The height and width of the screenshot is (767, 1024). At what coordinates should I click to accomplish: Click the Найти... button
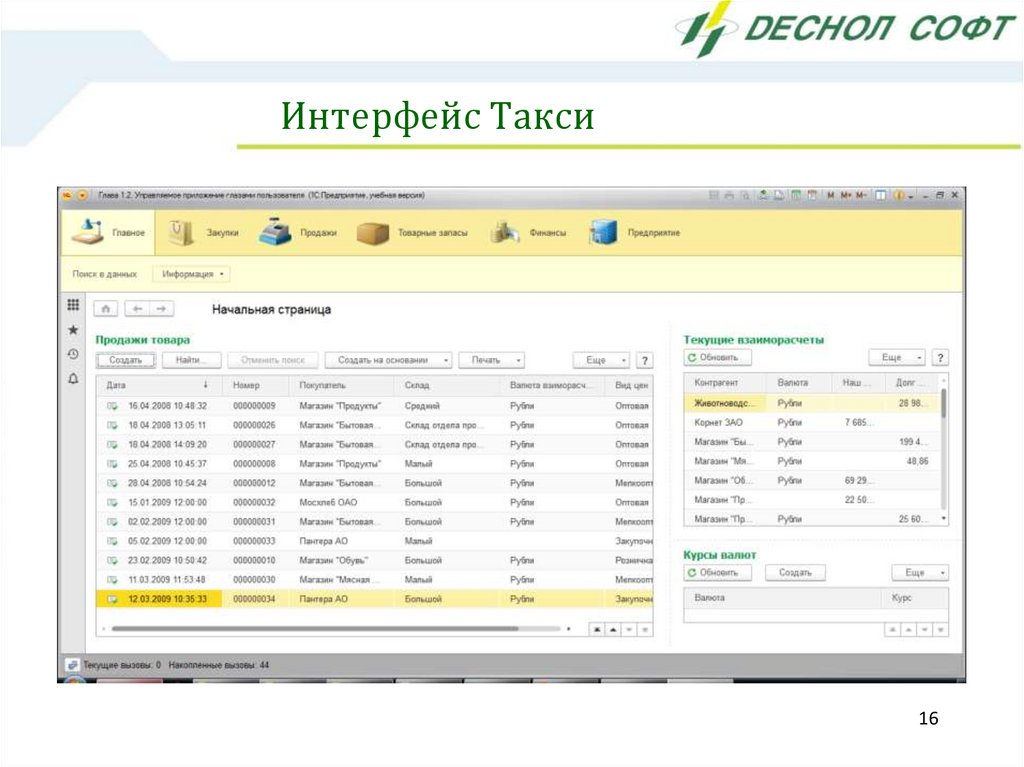point(190,360)
